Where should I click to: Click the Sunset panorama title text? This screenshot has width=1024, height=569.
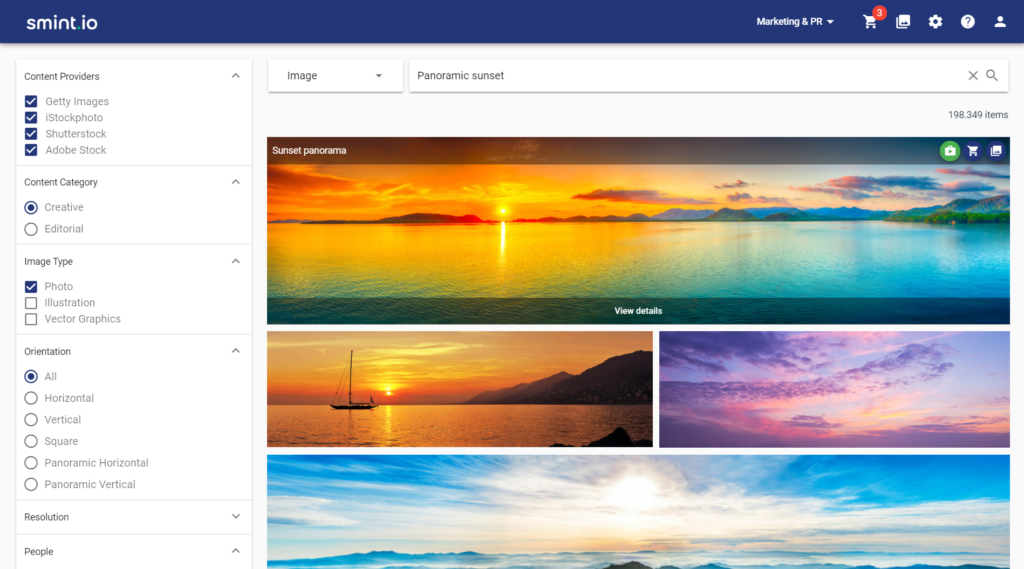[309, 151]
